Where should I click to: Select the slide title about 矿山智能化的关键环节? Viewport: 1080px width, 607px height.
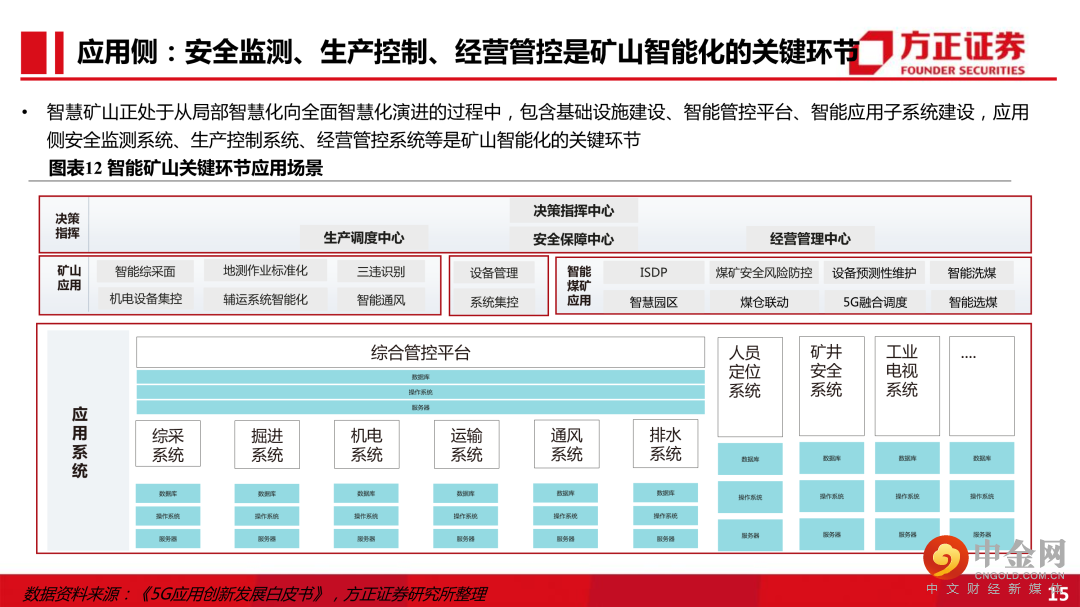[x=467, y=52]
